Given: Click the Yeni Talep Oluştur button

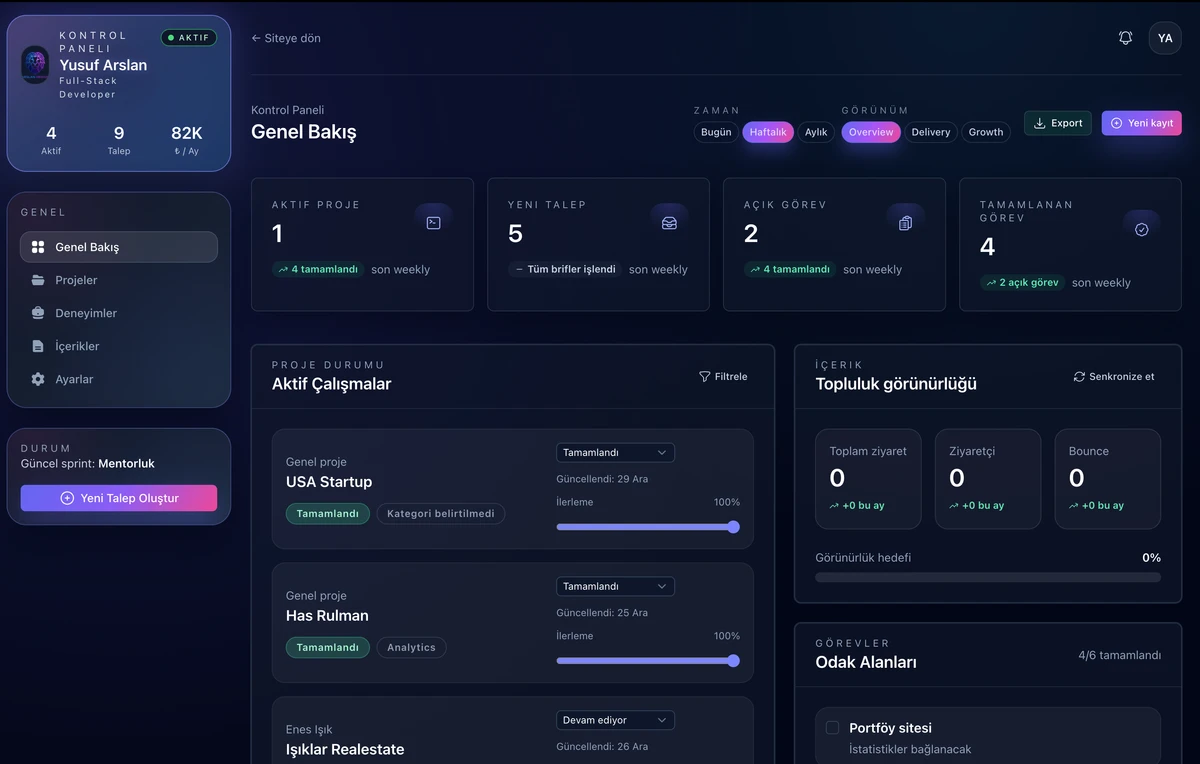Looking at the screenshot, I should pos(119,498).
